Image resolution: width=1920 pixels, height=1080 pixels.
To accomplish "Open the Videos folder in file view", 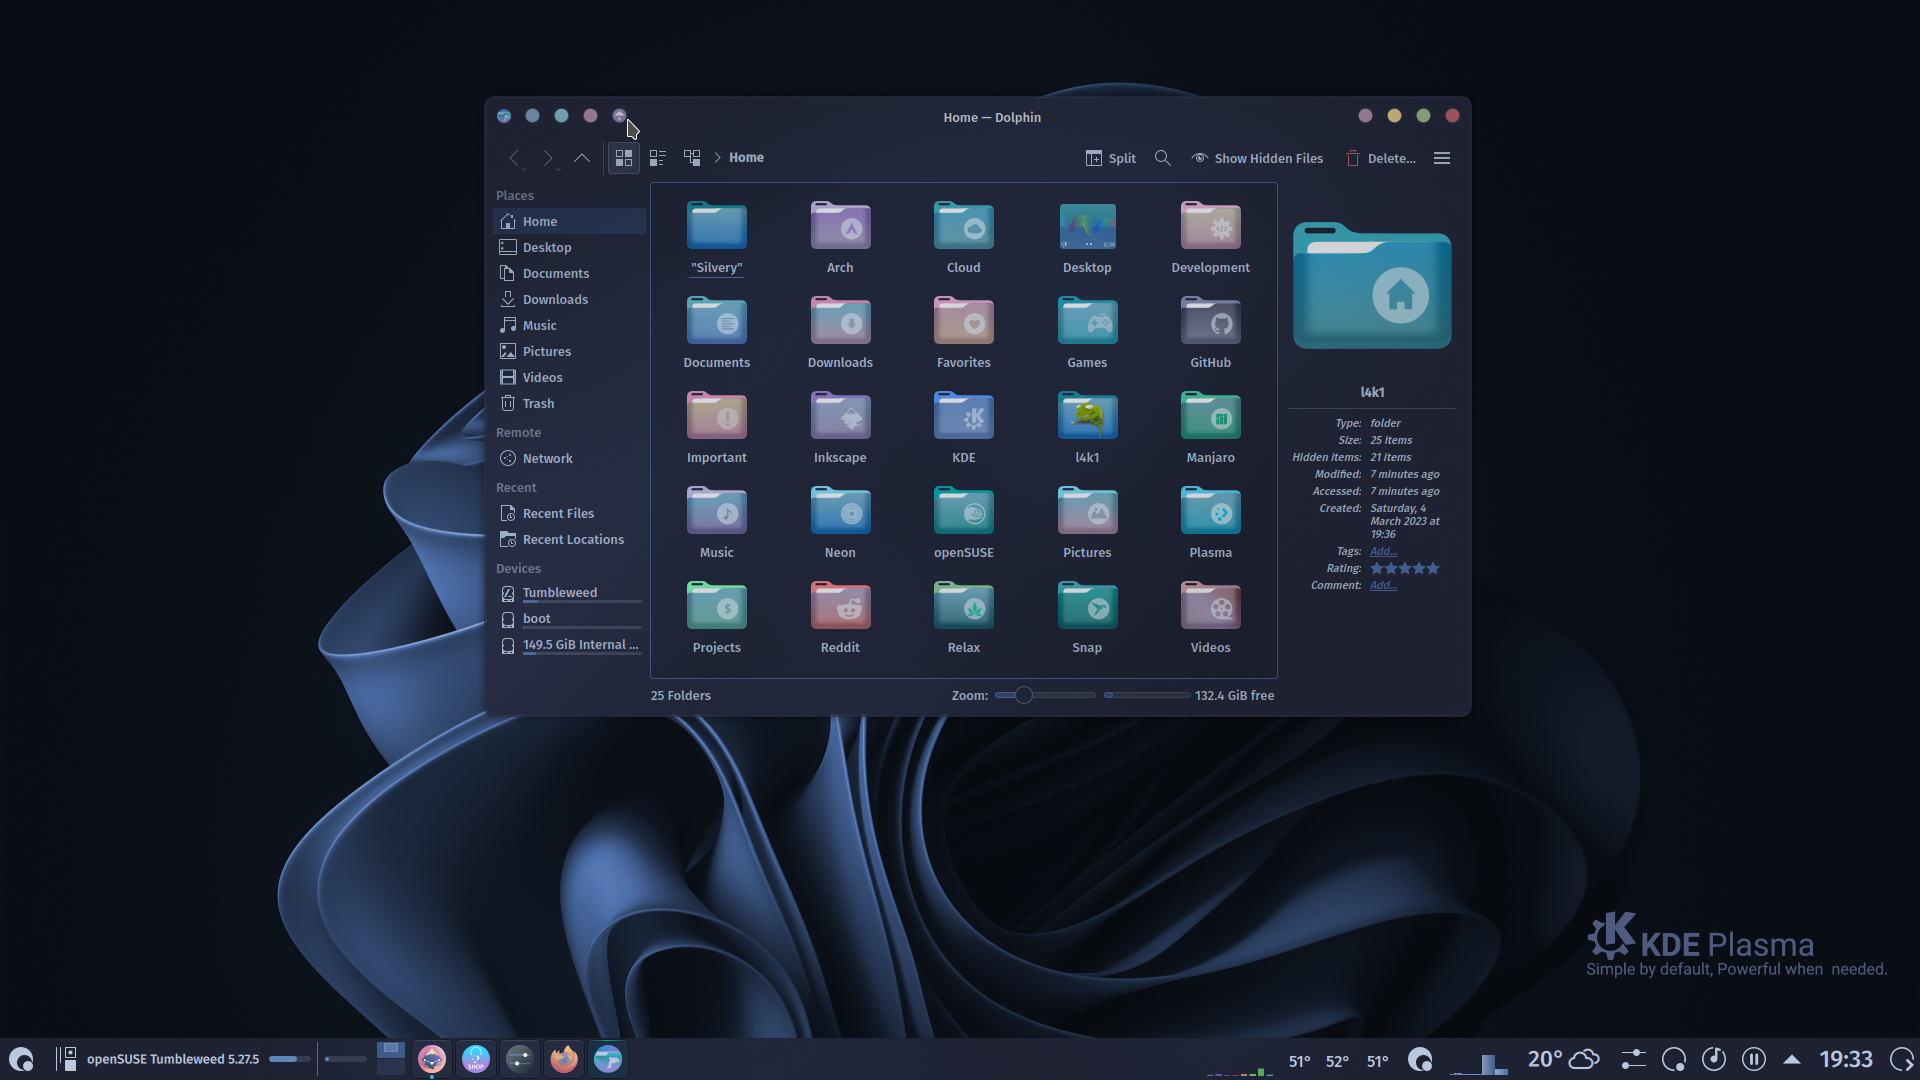I will coord(1210,617).
